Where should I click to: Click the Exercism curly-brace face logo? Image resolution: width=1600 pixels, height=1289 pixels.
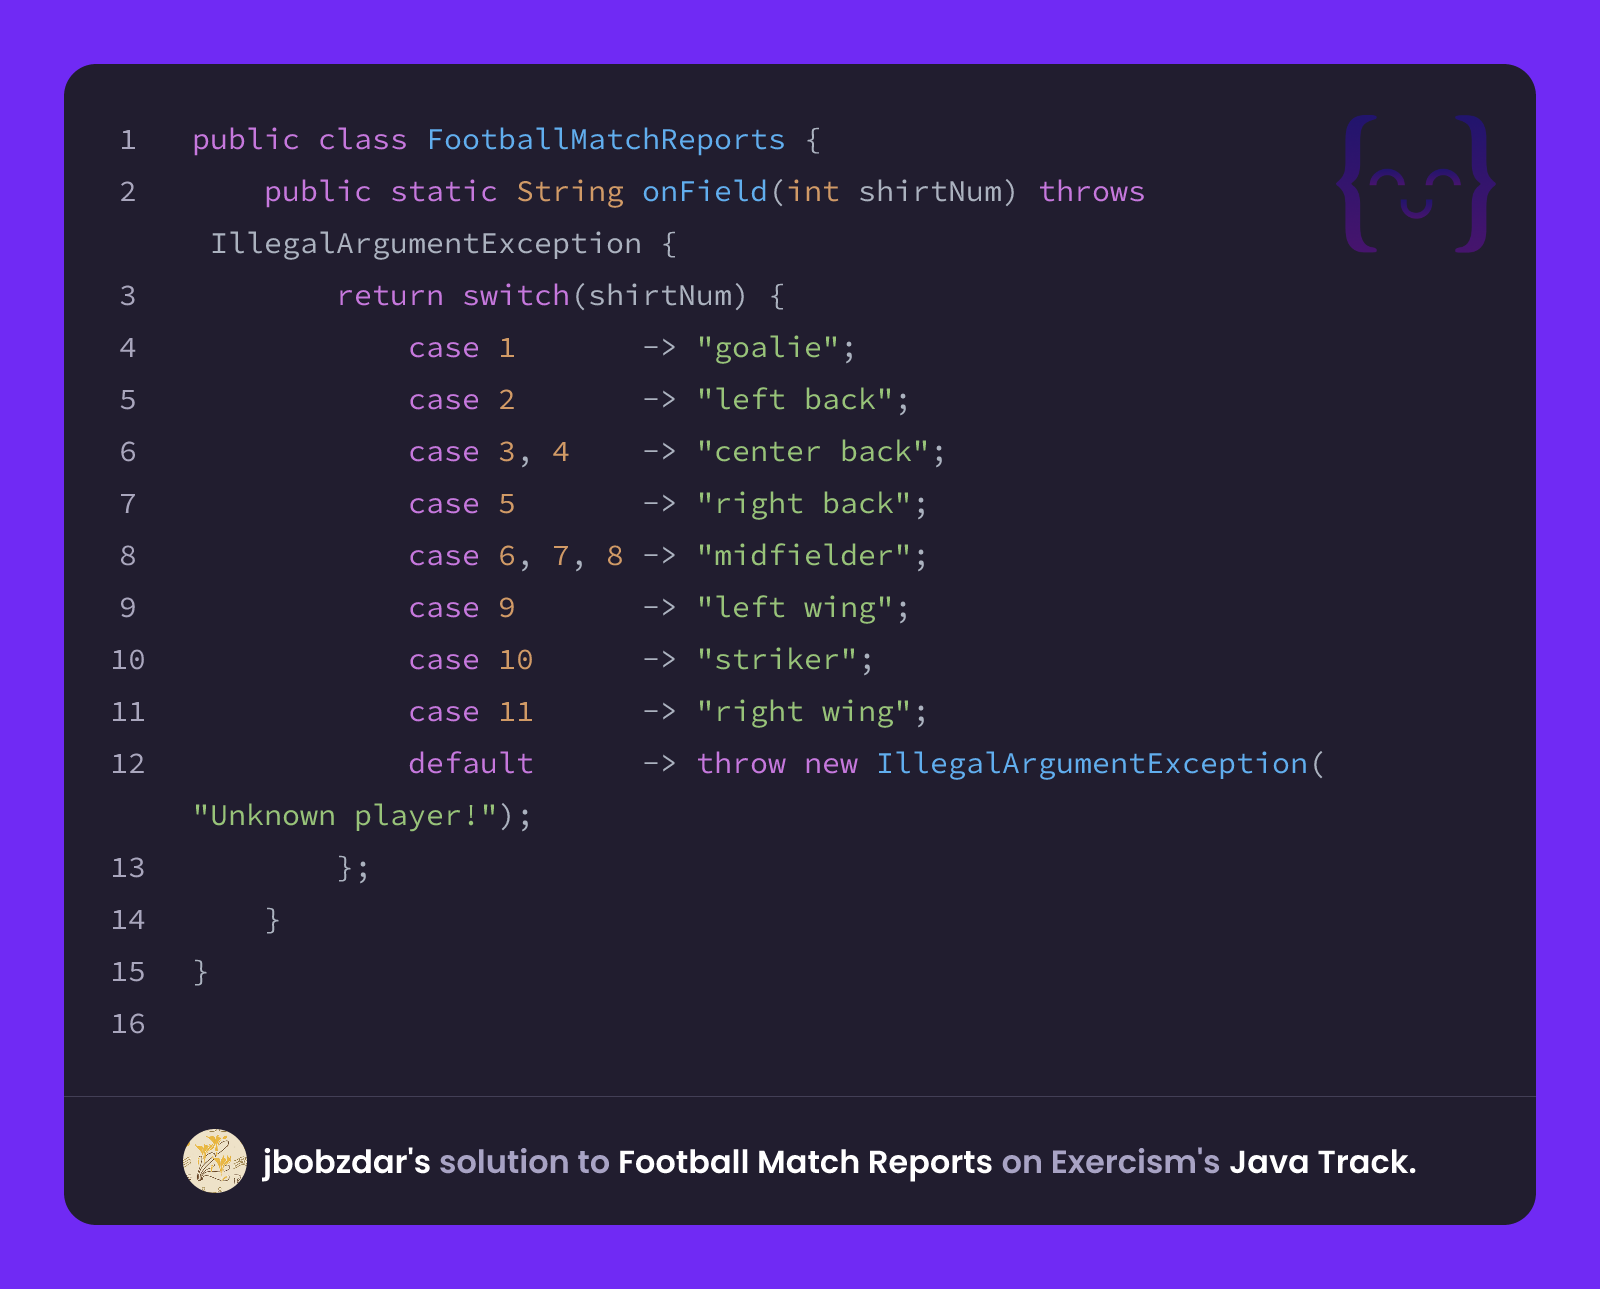(1416, 184)
